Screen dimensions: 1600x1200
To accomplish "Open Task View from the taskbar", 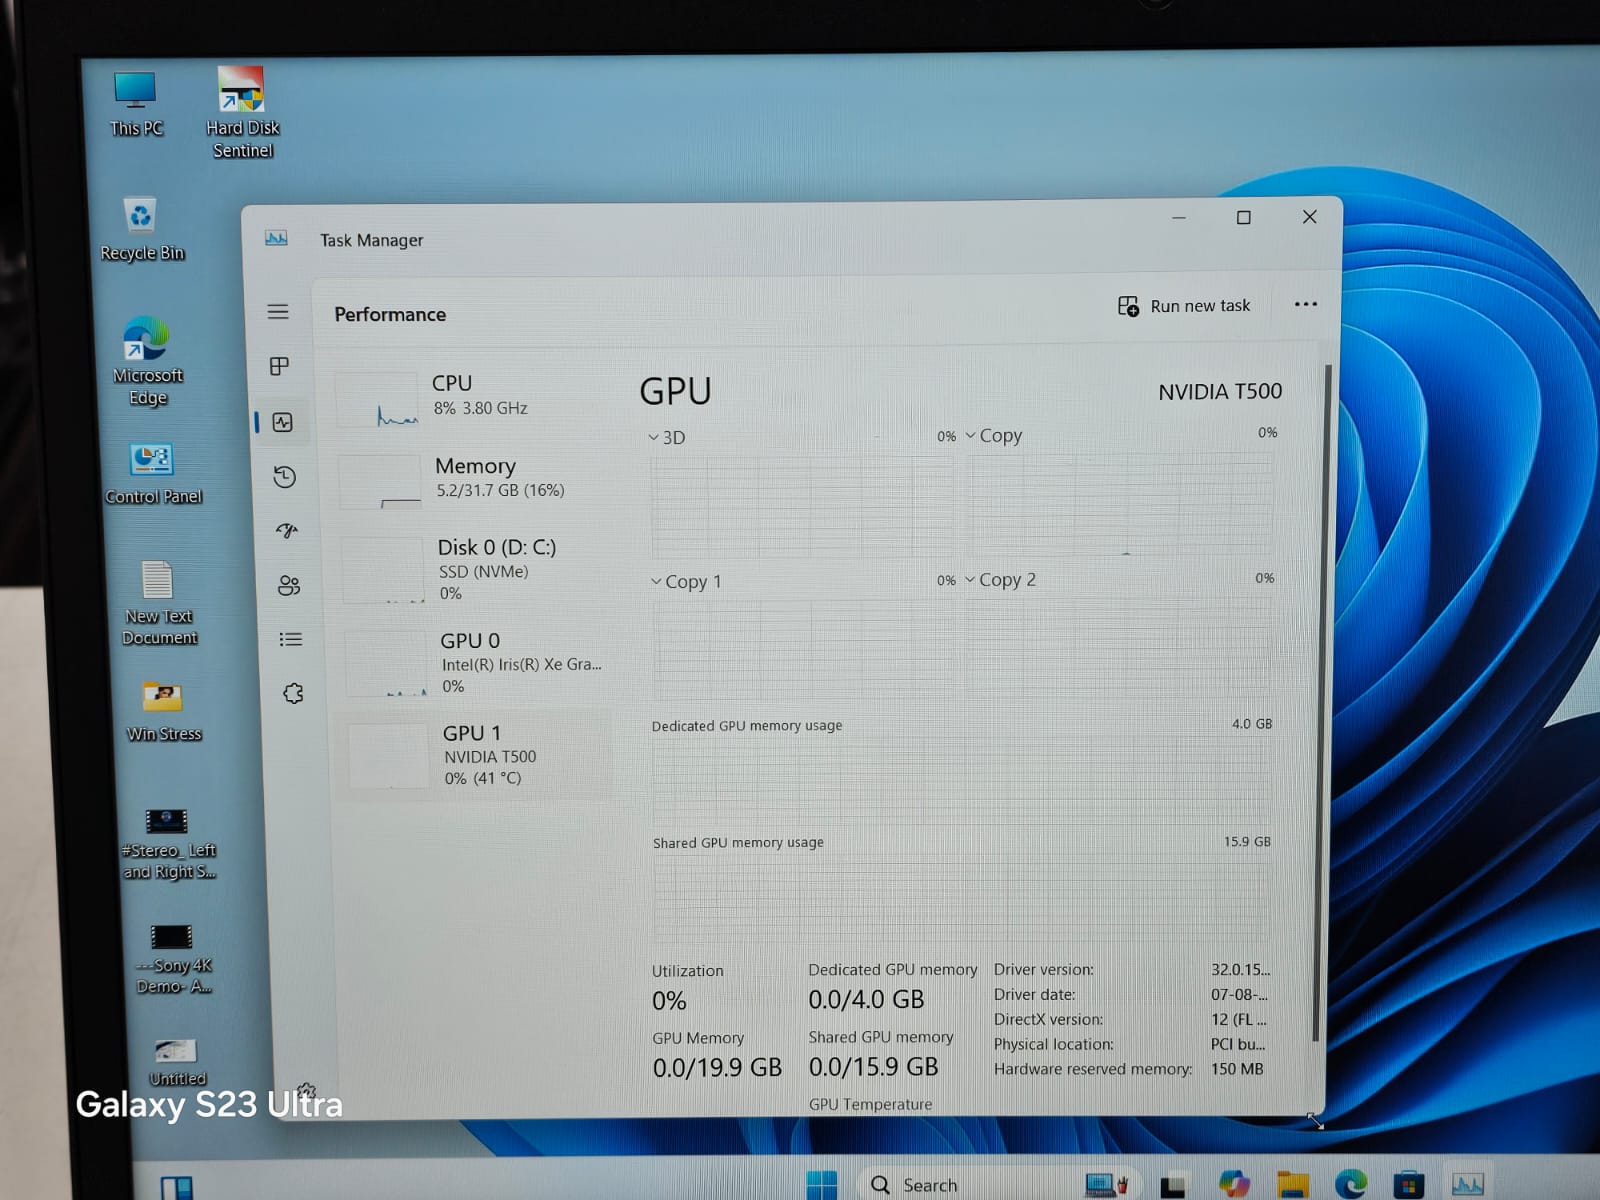I will pyautogui.click(x=1173, y=1186).
